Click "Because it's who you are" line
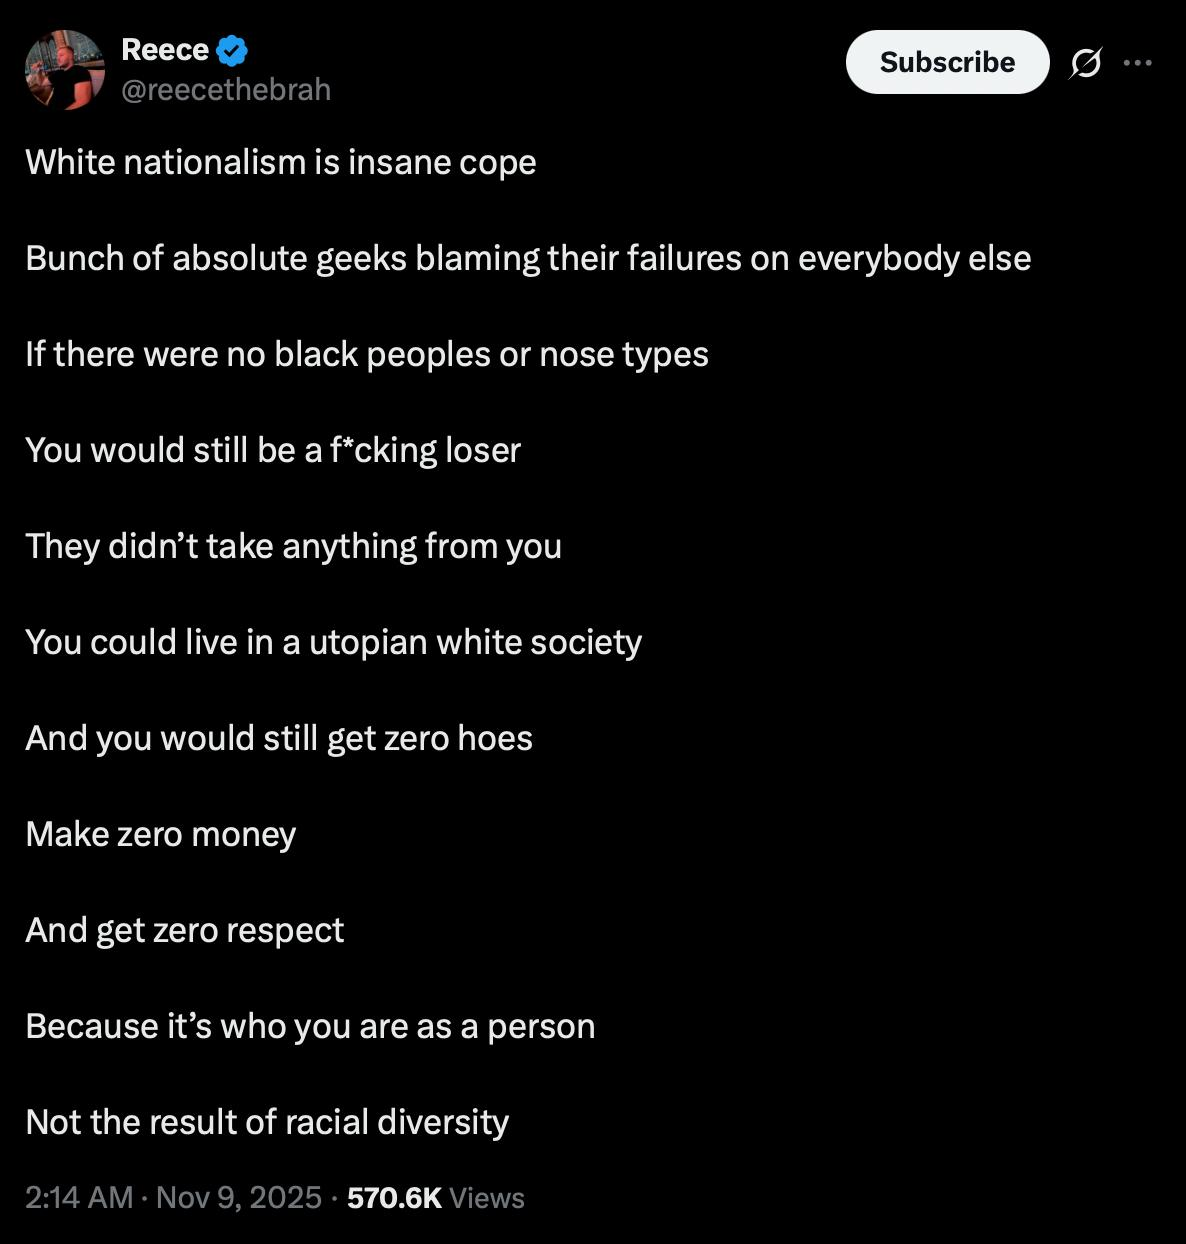Screen dimensions: 1186x1244 (x=310, y=1026)
